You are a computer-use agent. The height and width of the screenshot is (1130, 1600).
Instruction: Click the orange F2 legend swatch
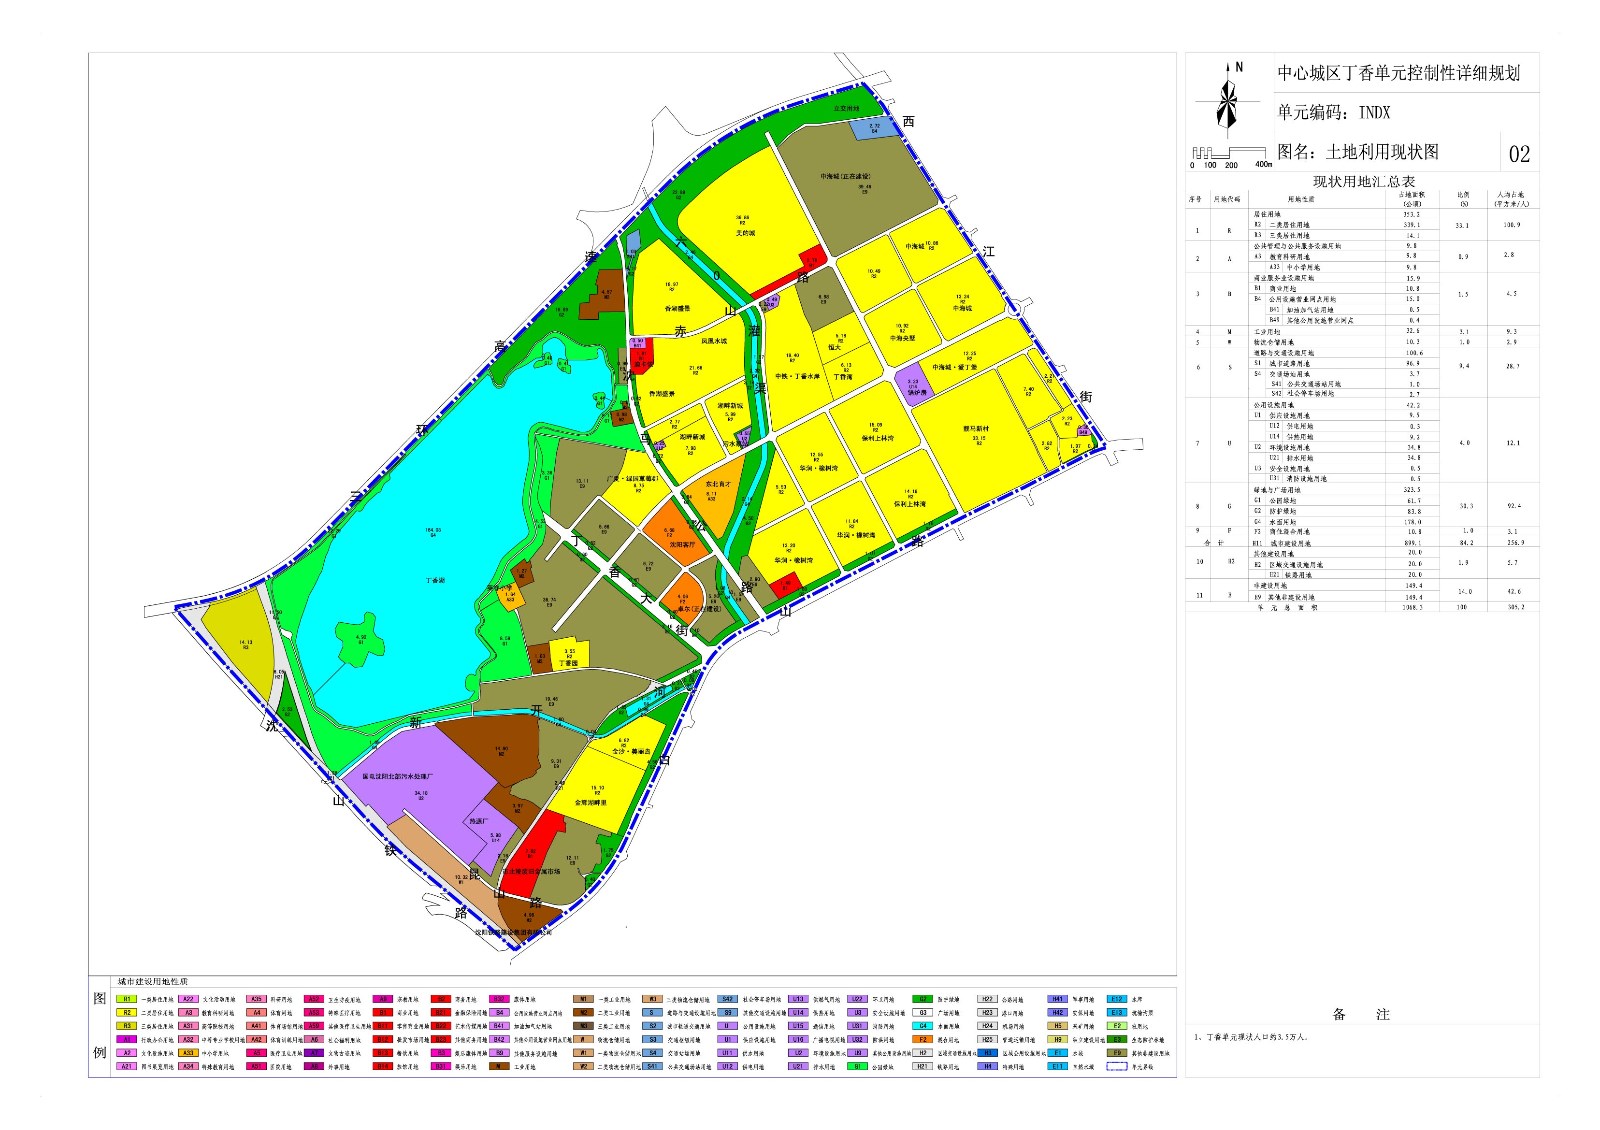tap(923, 1039)
